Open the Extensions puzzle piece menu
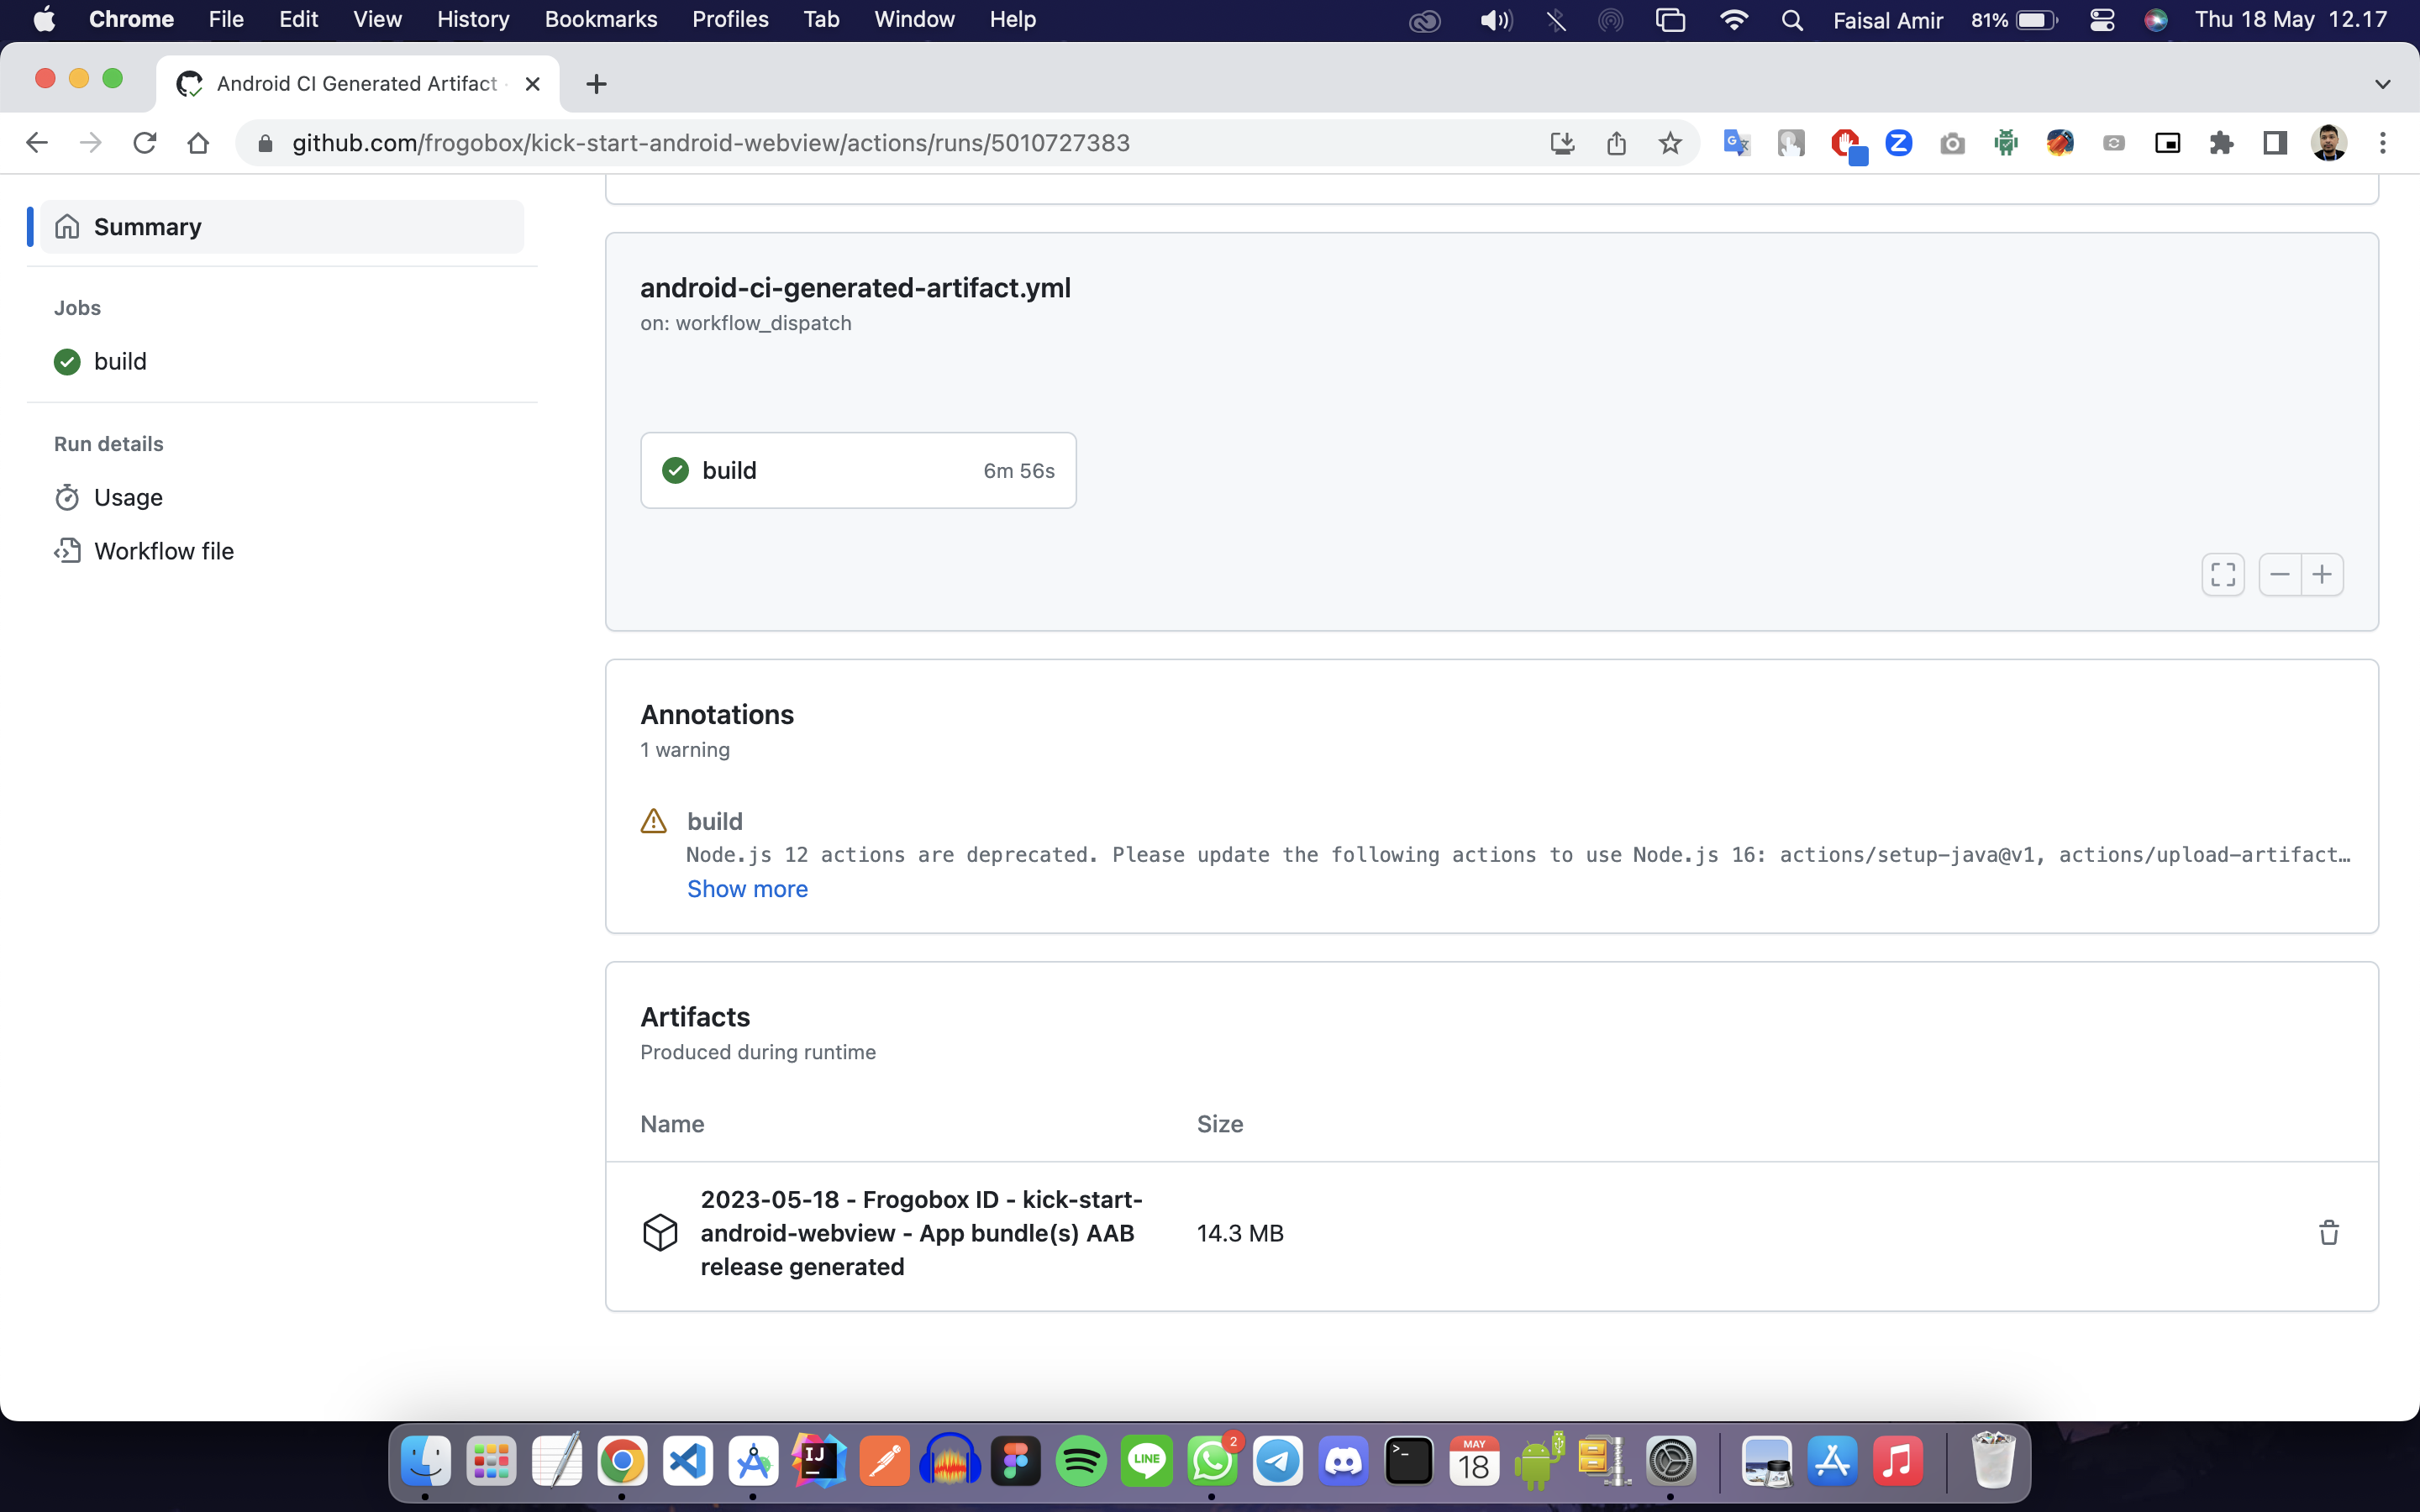Screen dimensions: 2420x1512 (x=2221, y=143)
